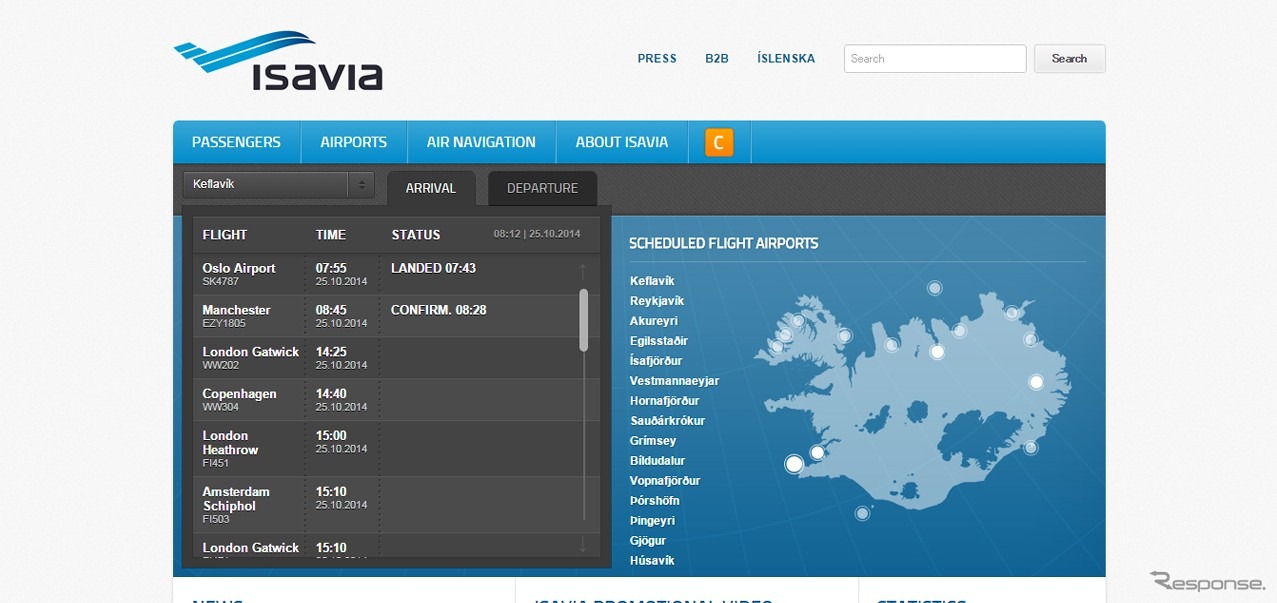Open Akureyri in the scheduled airports list
Image resolution: width=1277 pixels, height=603 pixels.
pyautogui.click(x=654, y=321)
